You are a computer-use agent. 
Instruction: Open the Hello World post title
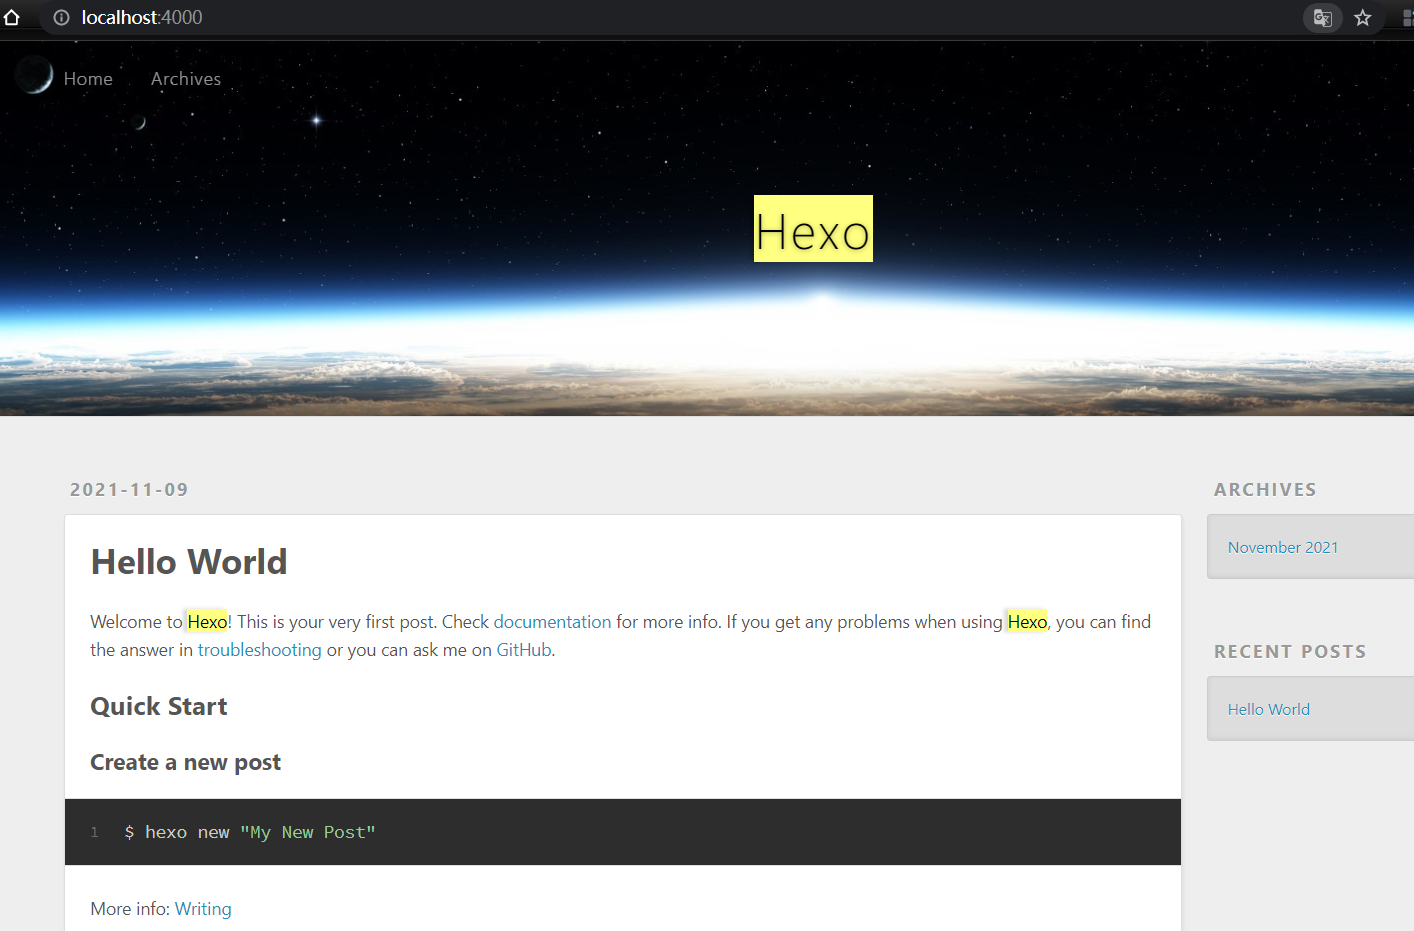coord(189,562)
